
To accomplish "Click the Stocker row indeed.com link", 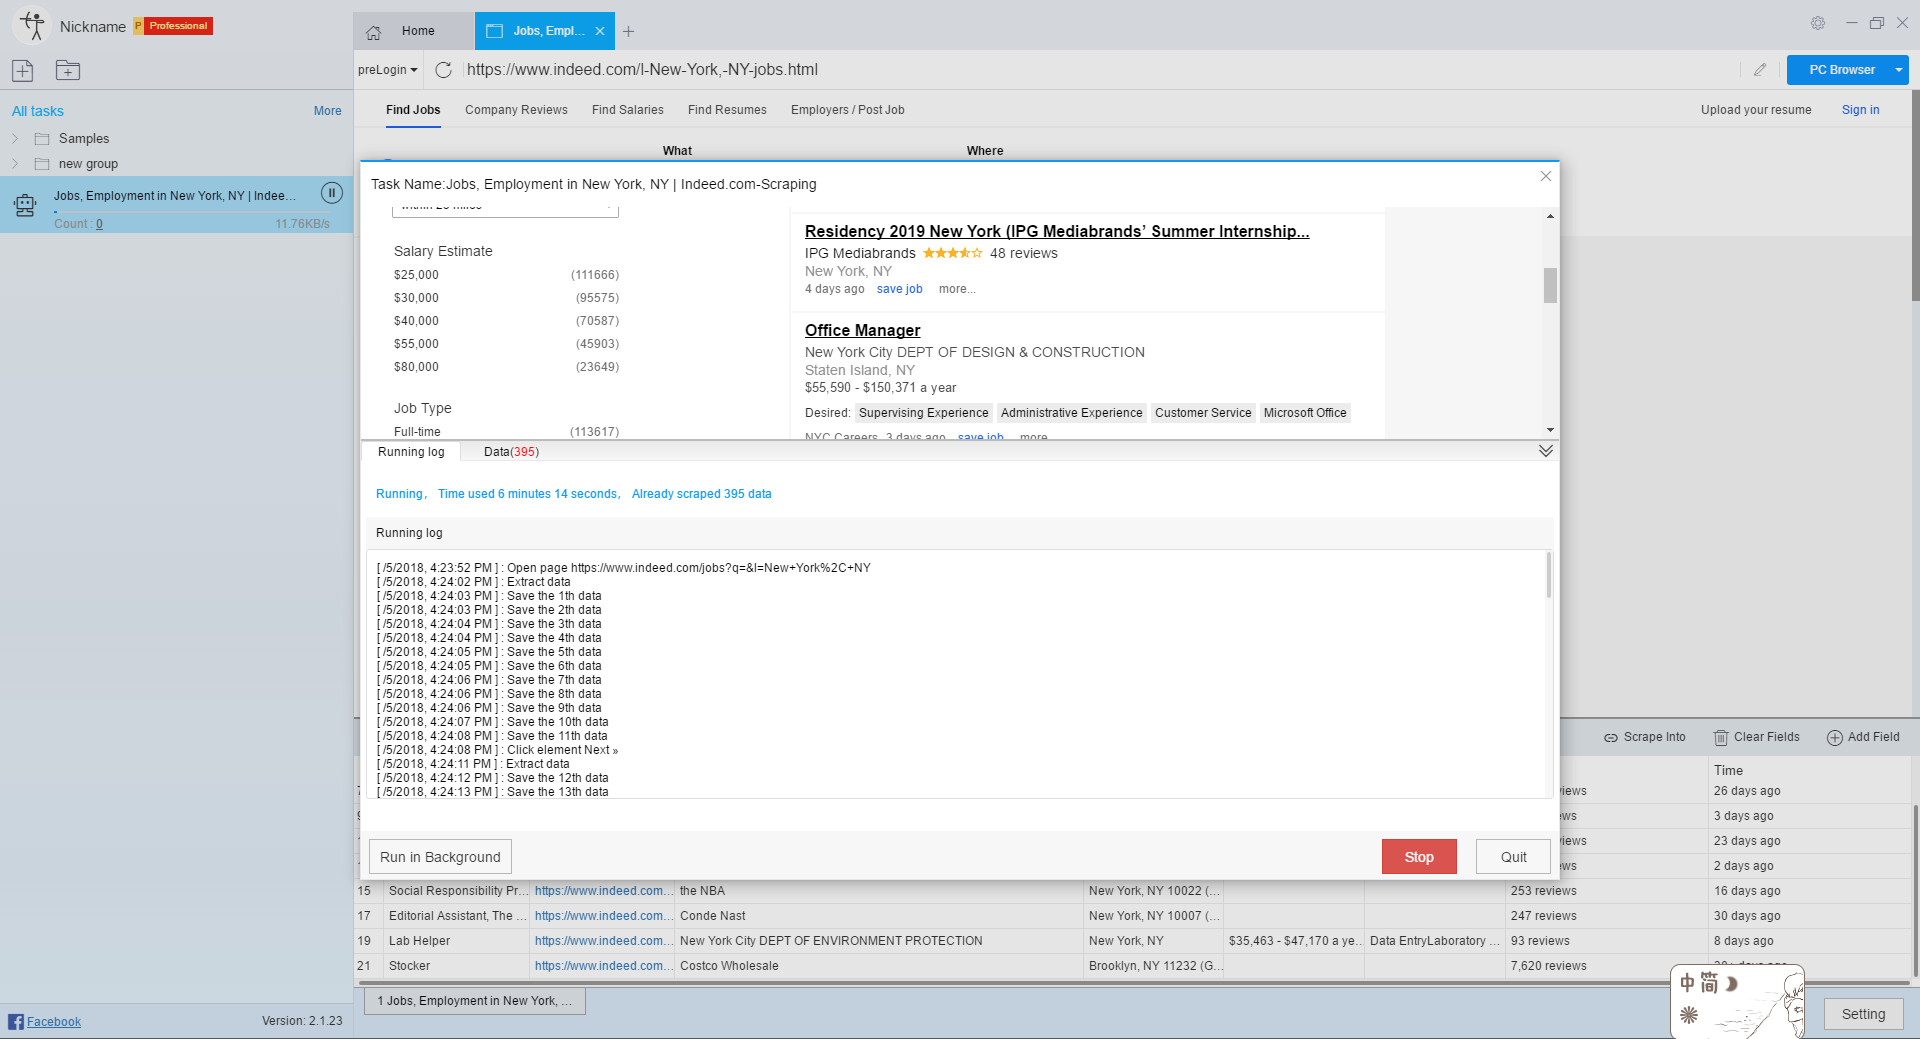I will coord(602,966).
